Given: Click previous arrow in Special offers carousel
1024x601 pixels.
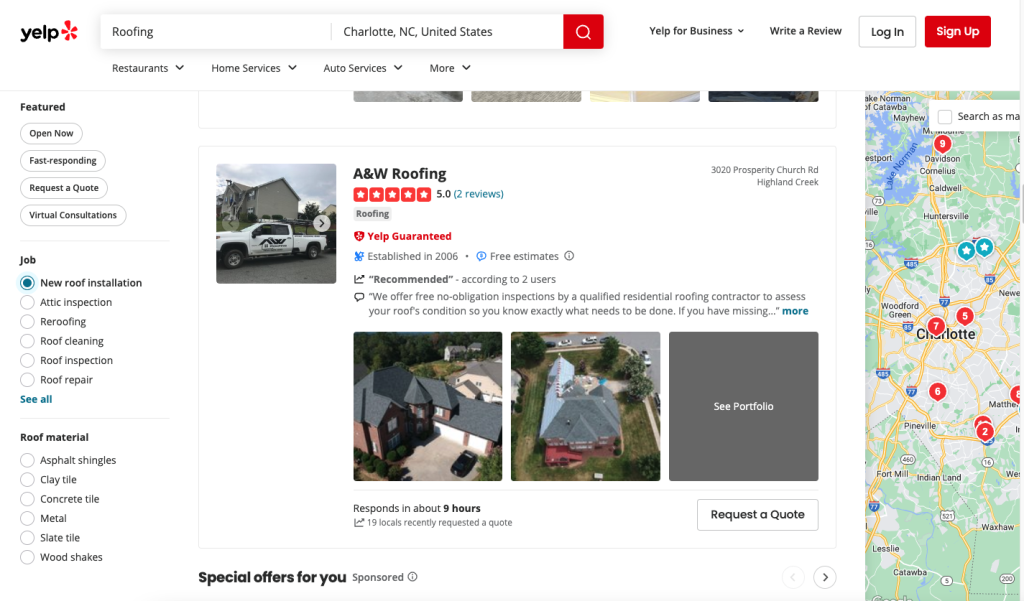Looking at the screenshot, I should click(x=793, y=577).
